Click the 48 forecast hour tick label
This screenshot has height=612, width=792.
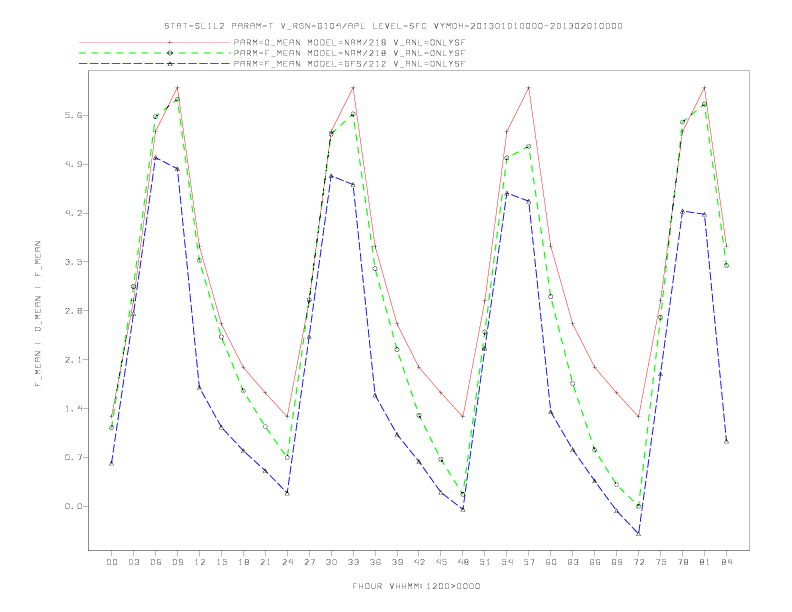[x=463, y=562]
